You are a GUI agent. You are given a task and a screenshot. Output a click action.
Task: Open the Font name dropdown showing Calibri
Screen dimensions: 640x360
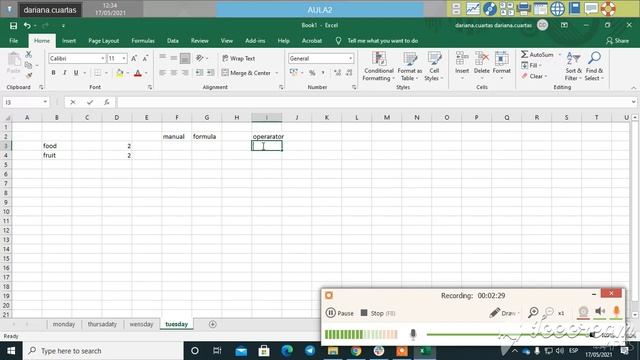point(103,59)
